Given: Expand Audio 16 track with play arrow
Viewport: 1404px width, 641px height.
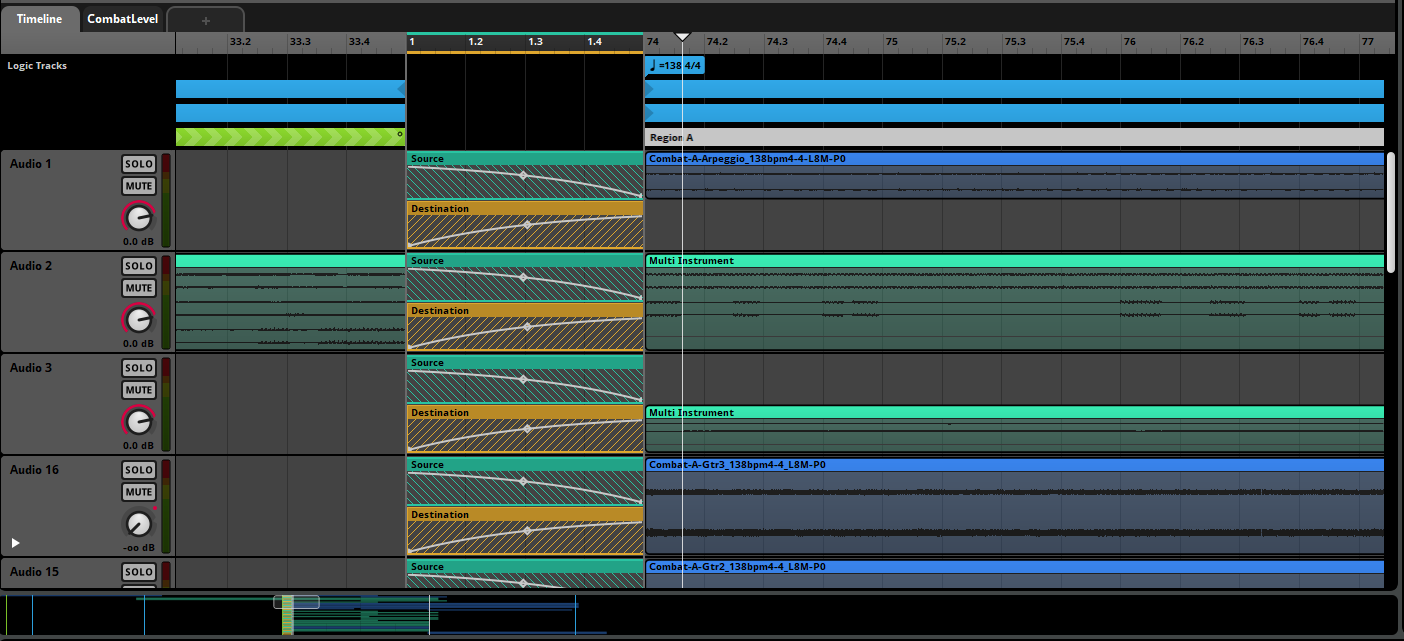Looking at the screenshot, I should click(x=15, y=543).
